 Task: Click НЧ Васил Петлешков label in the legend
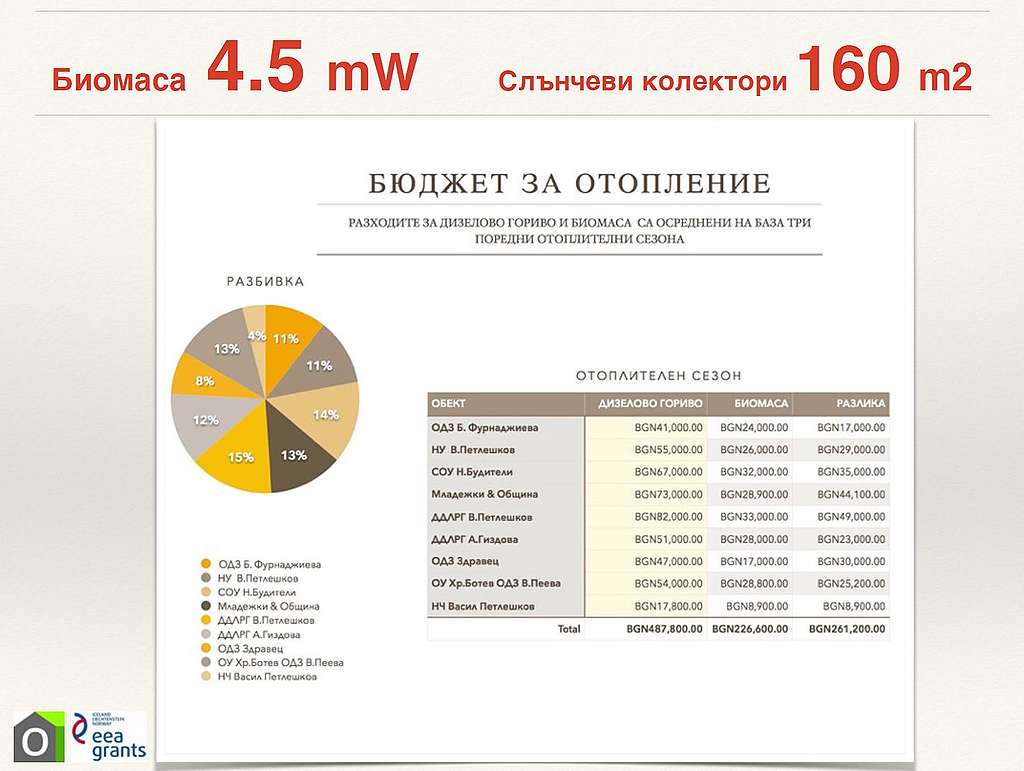click(x=267, y=676)
